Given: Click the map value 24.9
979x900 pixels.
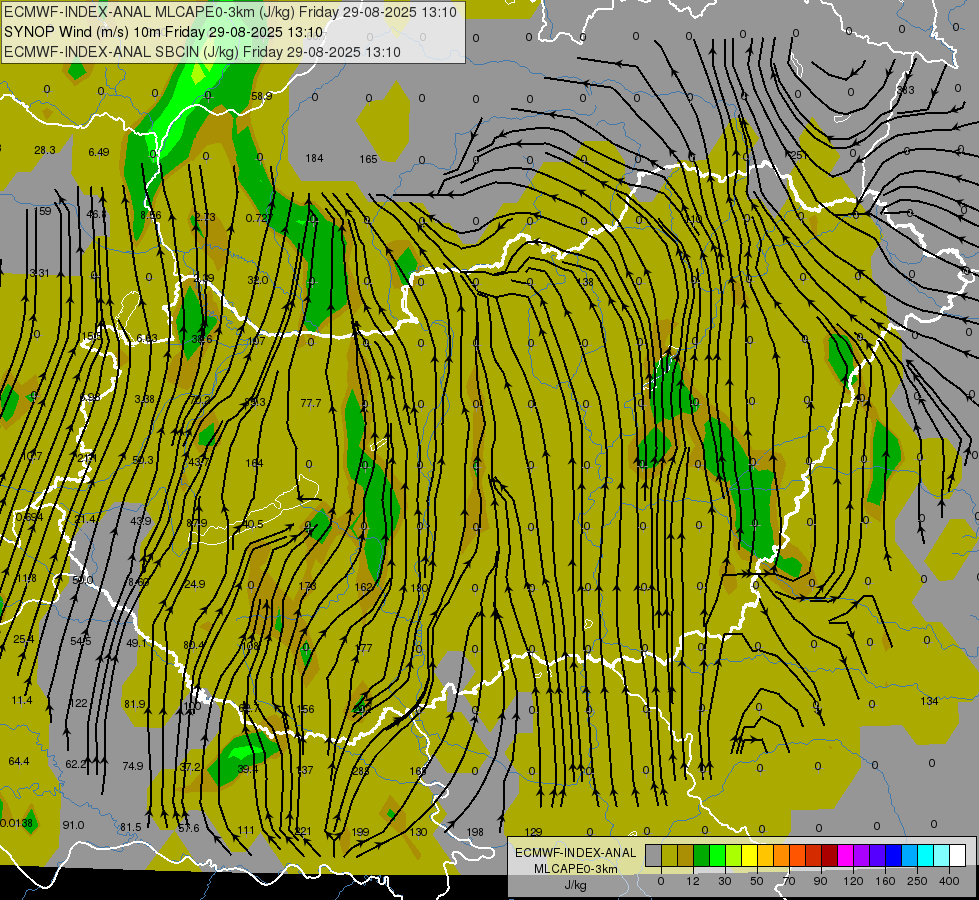Looking at the screenshot, I should coord(195,584).
